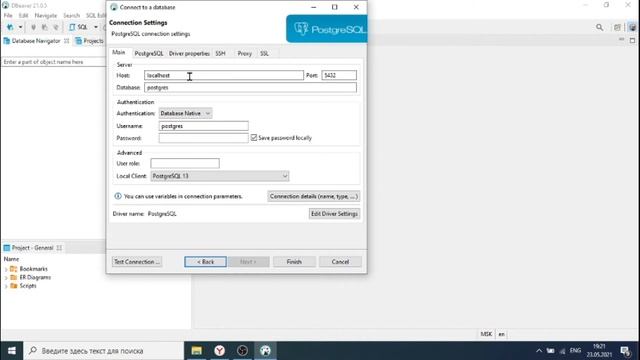
Task: Click the Cancel button
Action: point(340,262)
